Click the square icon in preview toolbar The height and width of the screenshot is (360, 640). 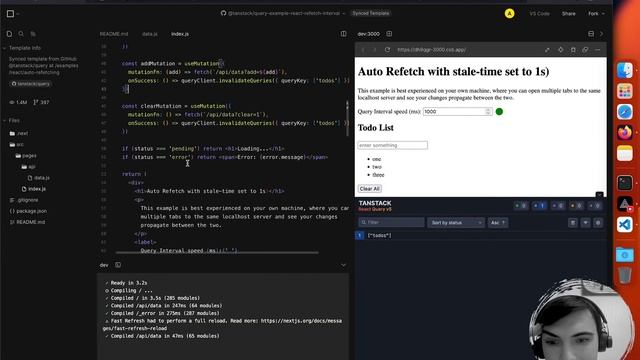click(573, 50)
